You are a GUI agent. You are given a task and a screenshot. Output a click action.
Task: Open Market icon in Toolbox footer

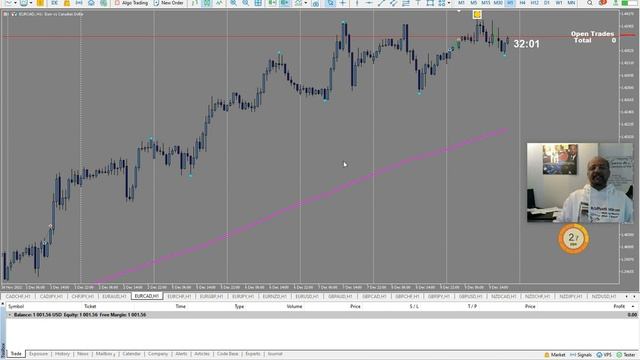pos(547,355)
